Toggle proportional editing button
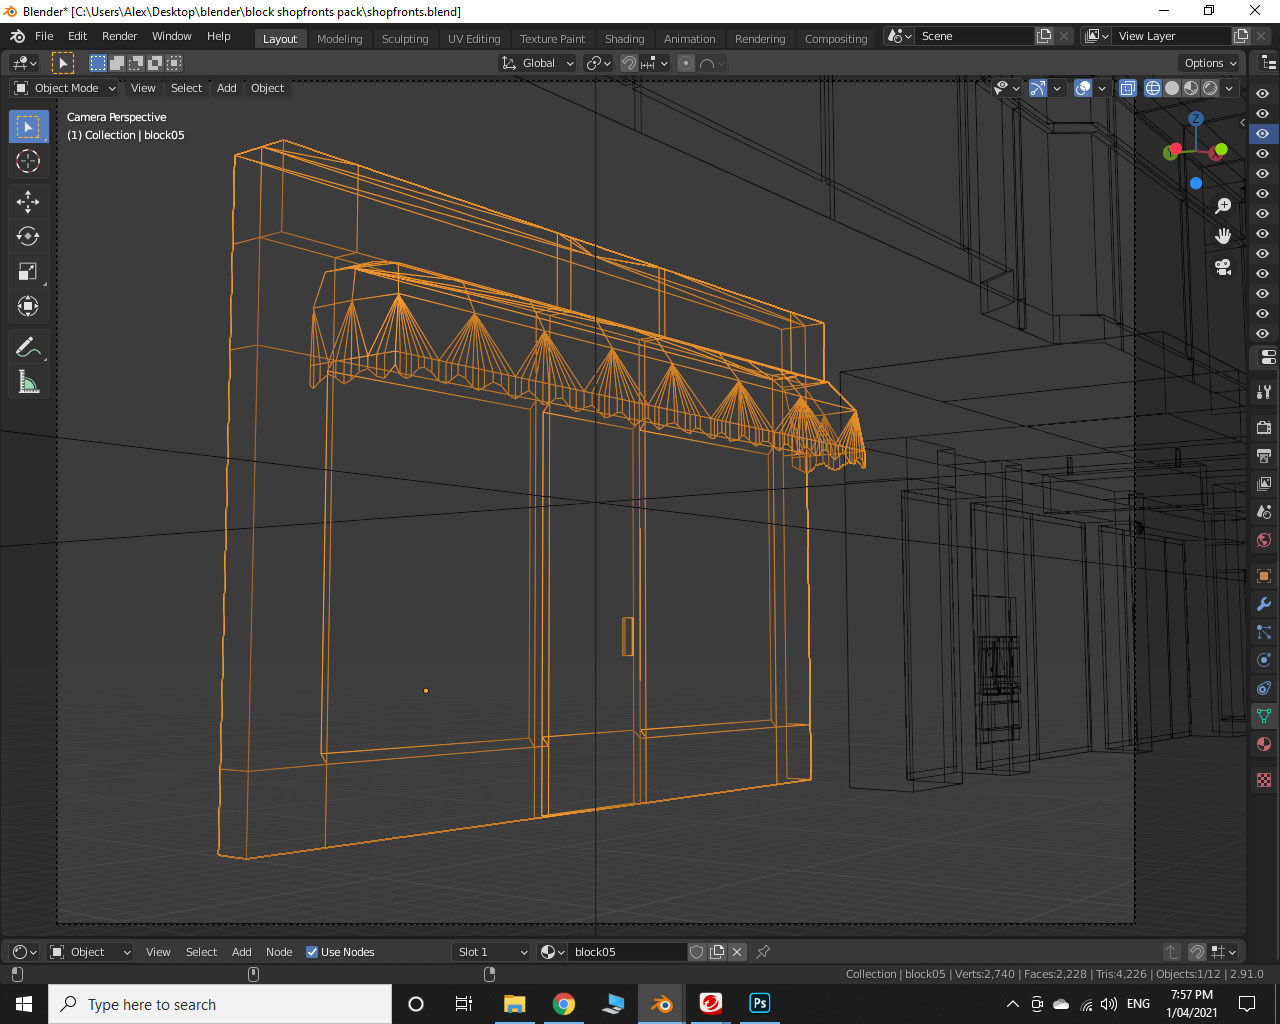 [x=686, y=63]
